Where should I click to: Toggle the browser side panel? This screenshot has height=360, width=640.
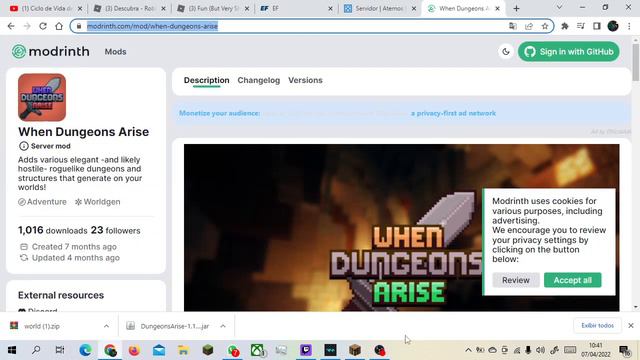point(597,26)
